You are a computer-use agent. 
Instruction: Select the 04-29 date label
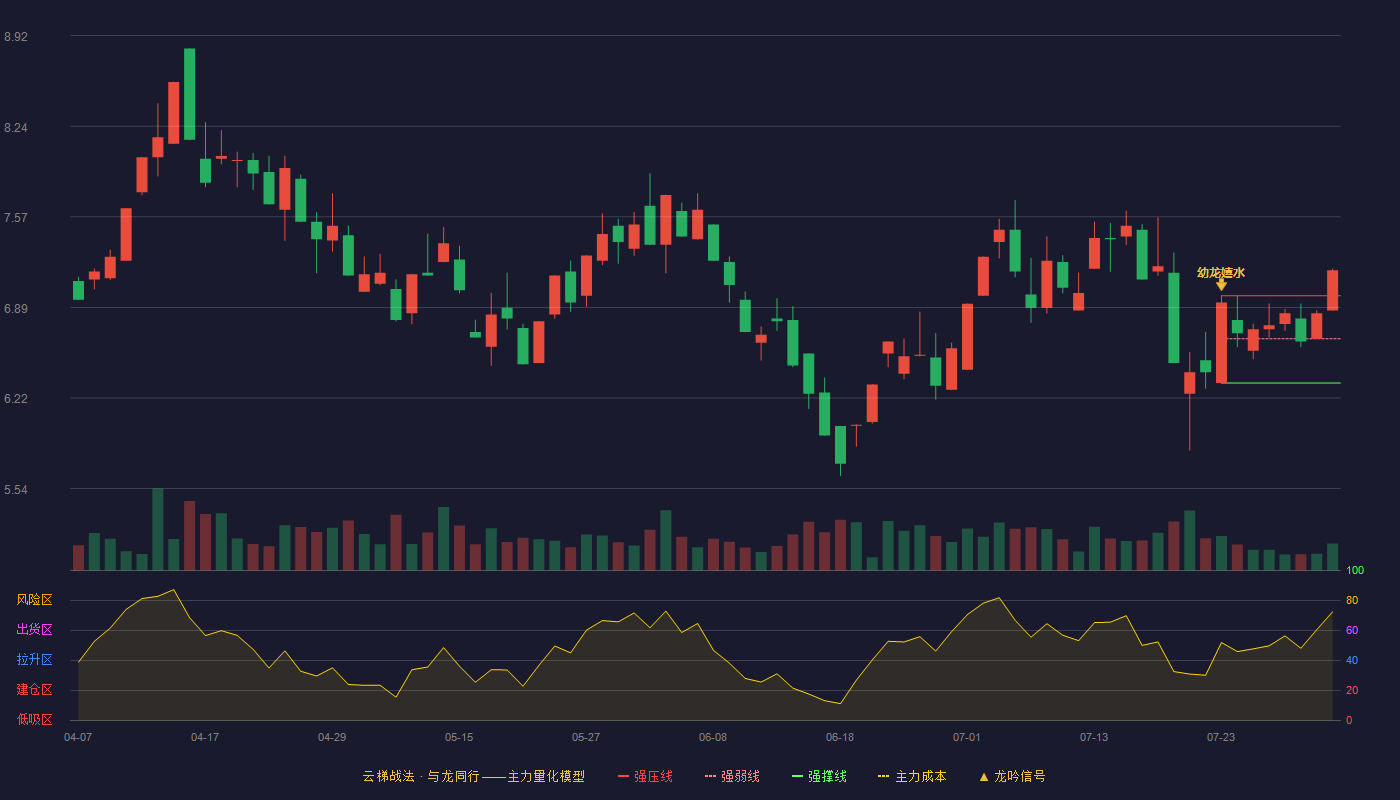click(332, 737)
